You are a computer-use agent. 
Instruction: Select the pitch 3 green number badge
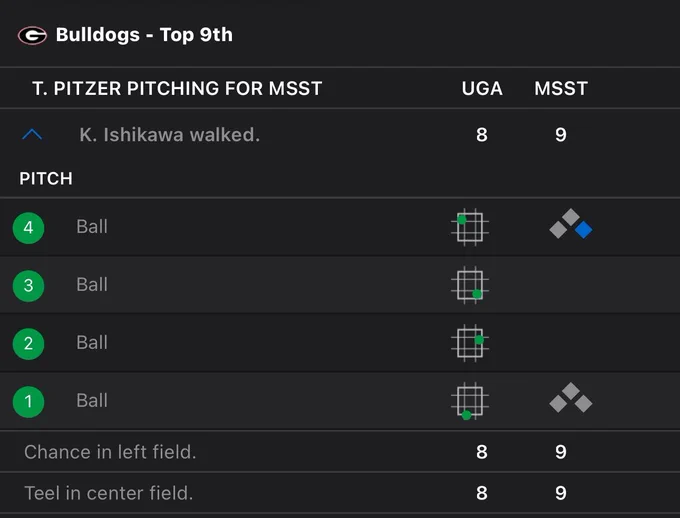coord(29,285)
